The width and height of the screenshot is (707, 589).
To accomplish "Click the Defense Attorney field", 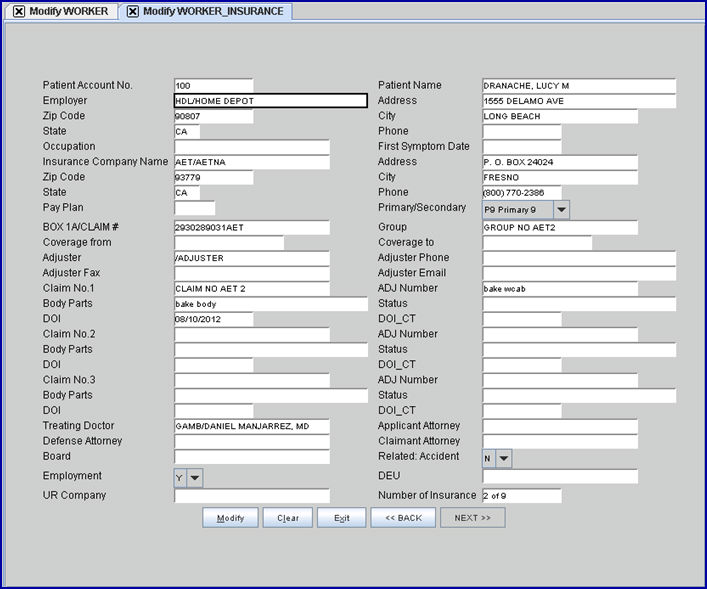I will 252,442.
